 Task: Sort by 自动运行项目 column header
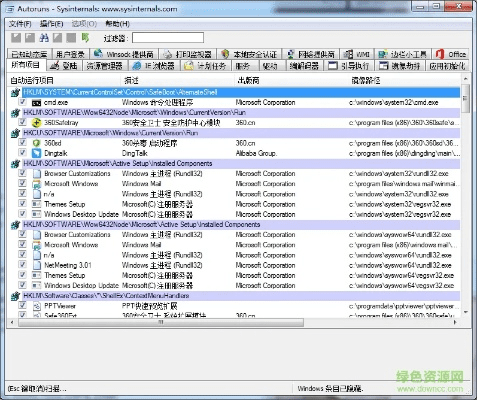click(x=63, y=80)
